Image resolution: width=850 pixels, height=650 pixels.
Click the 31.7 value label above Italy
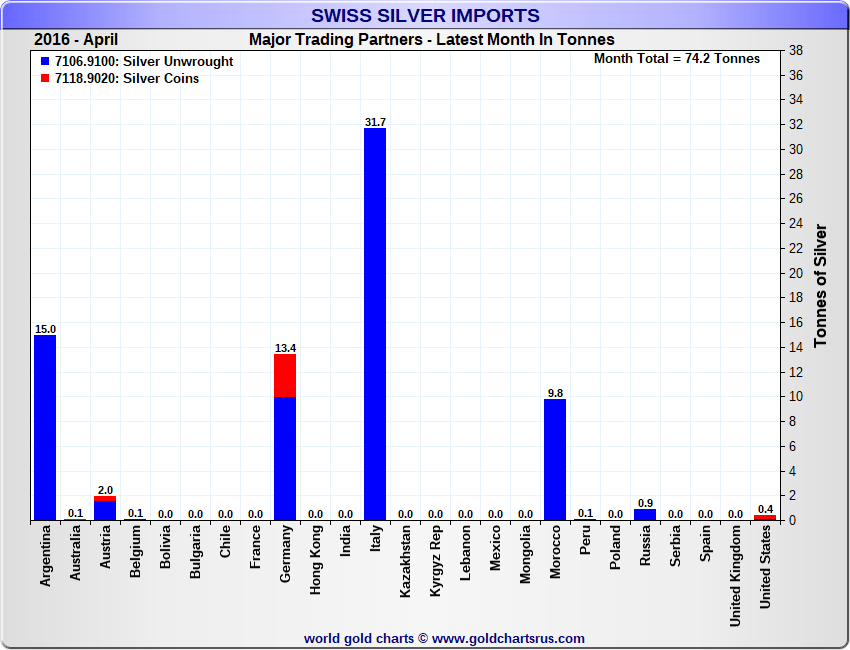[x=375, y=122]
